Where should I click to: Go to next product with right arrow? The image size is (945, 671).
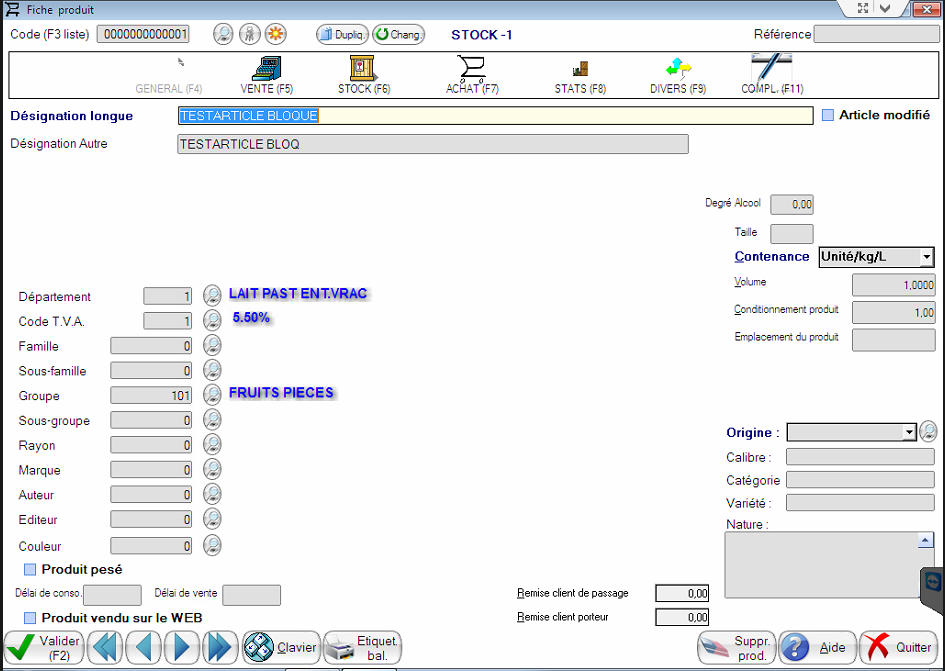183,648
